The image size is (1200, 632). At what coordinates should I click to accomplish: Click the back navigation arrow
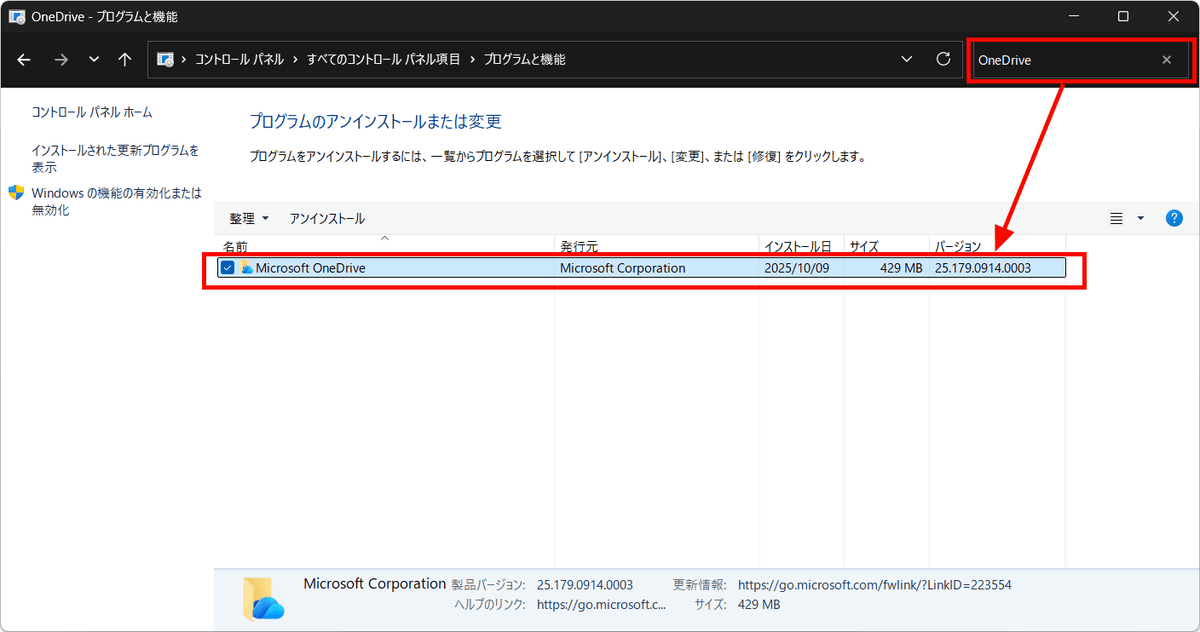click(24, 60)
